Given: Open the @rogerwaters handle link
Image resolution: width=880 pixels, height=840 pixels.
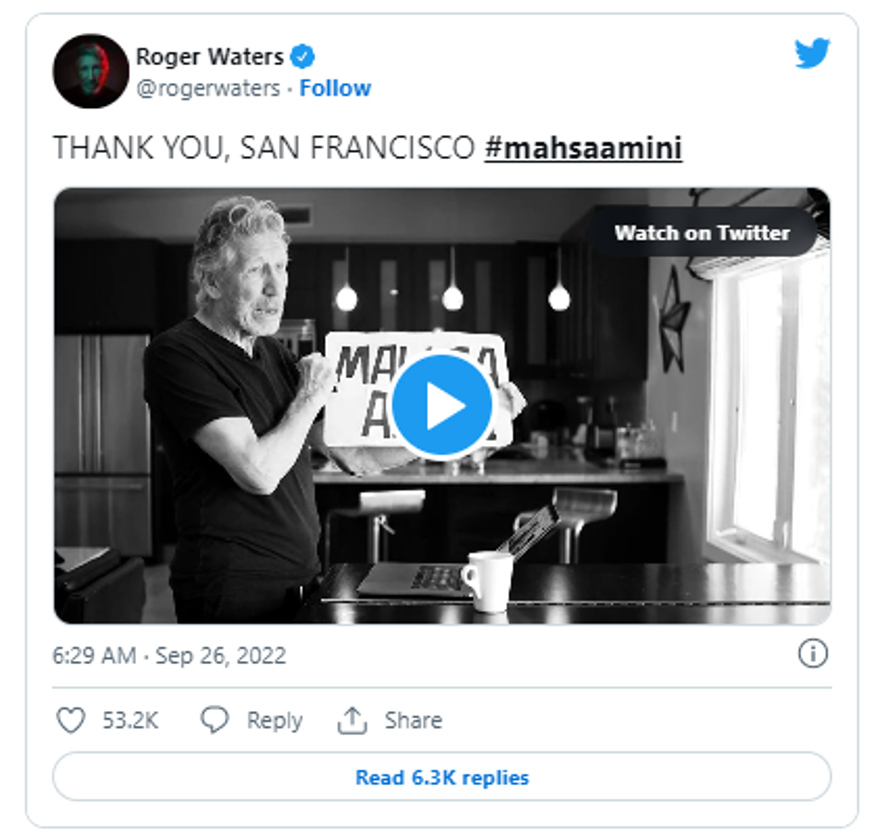Looking at the screenshot, I should [208, 88].
